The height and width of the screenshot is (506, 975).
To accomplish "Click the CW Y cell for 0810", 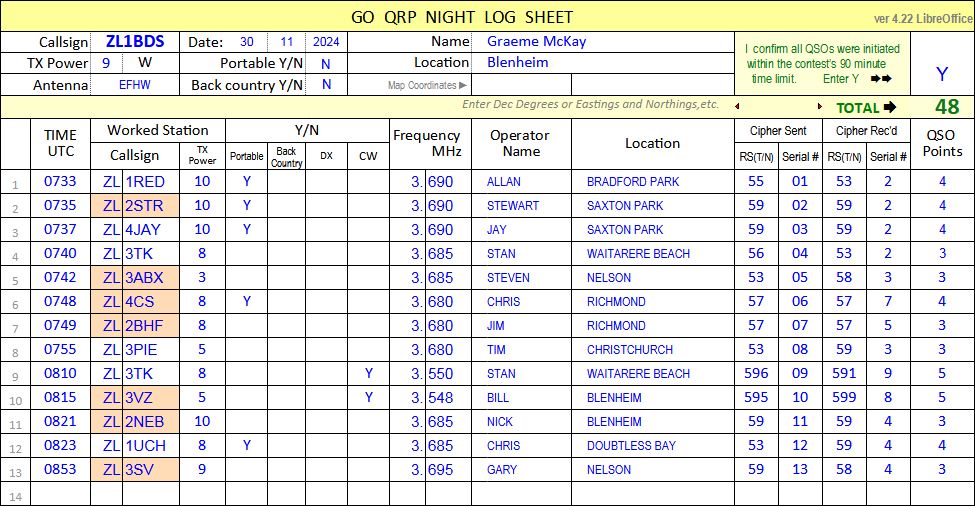I will [368, 373].
